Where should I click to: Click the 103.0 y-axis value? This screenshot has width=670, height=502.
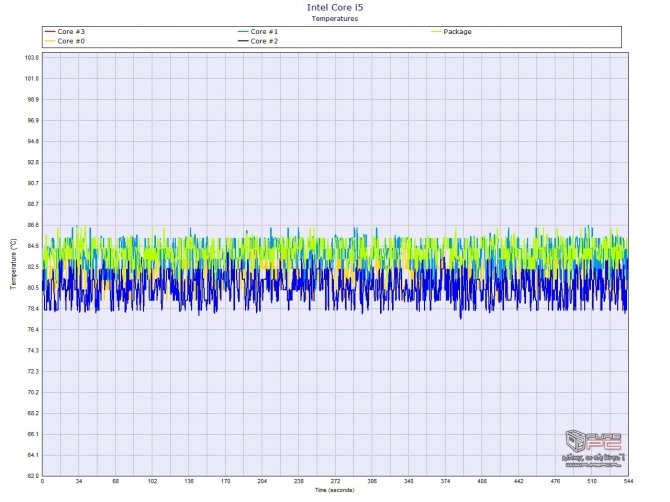(33, 58)
